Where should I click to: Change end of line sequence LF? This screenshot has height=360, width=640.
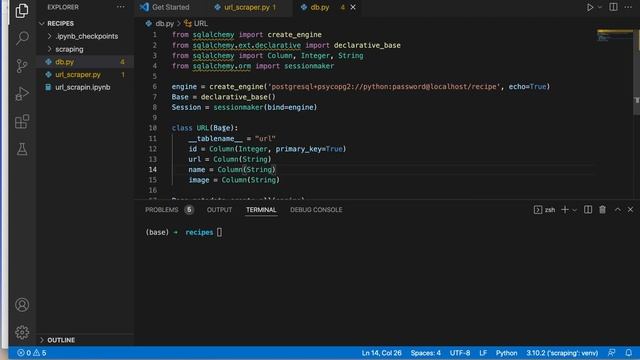(483, 353)
